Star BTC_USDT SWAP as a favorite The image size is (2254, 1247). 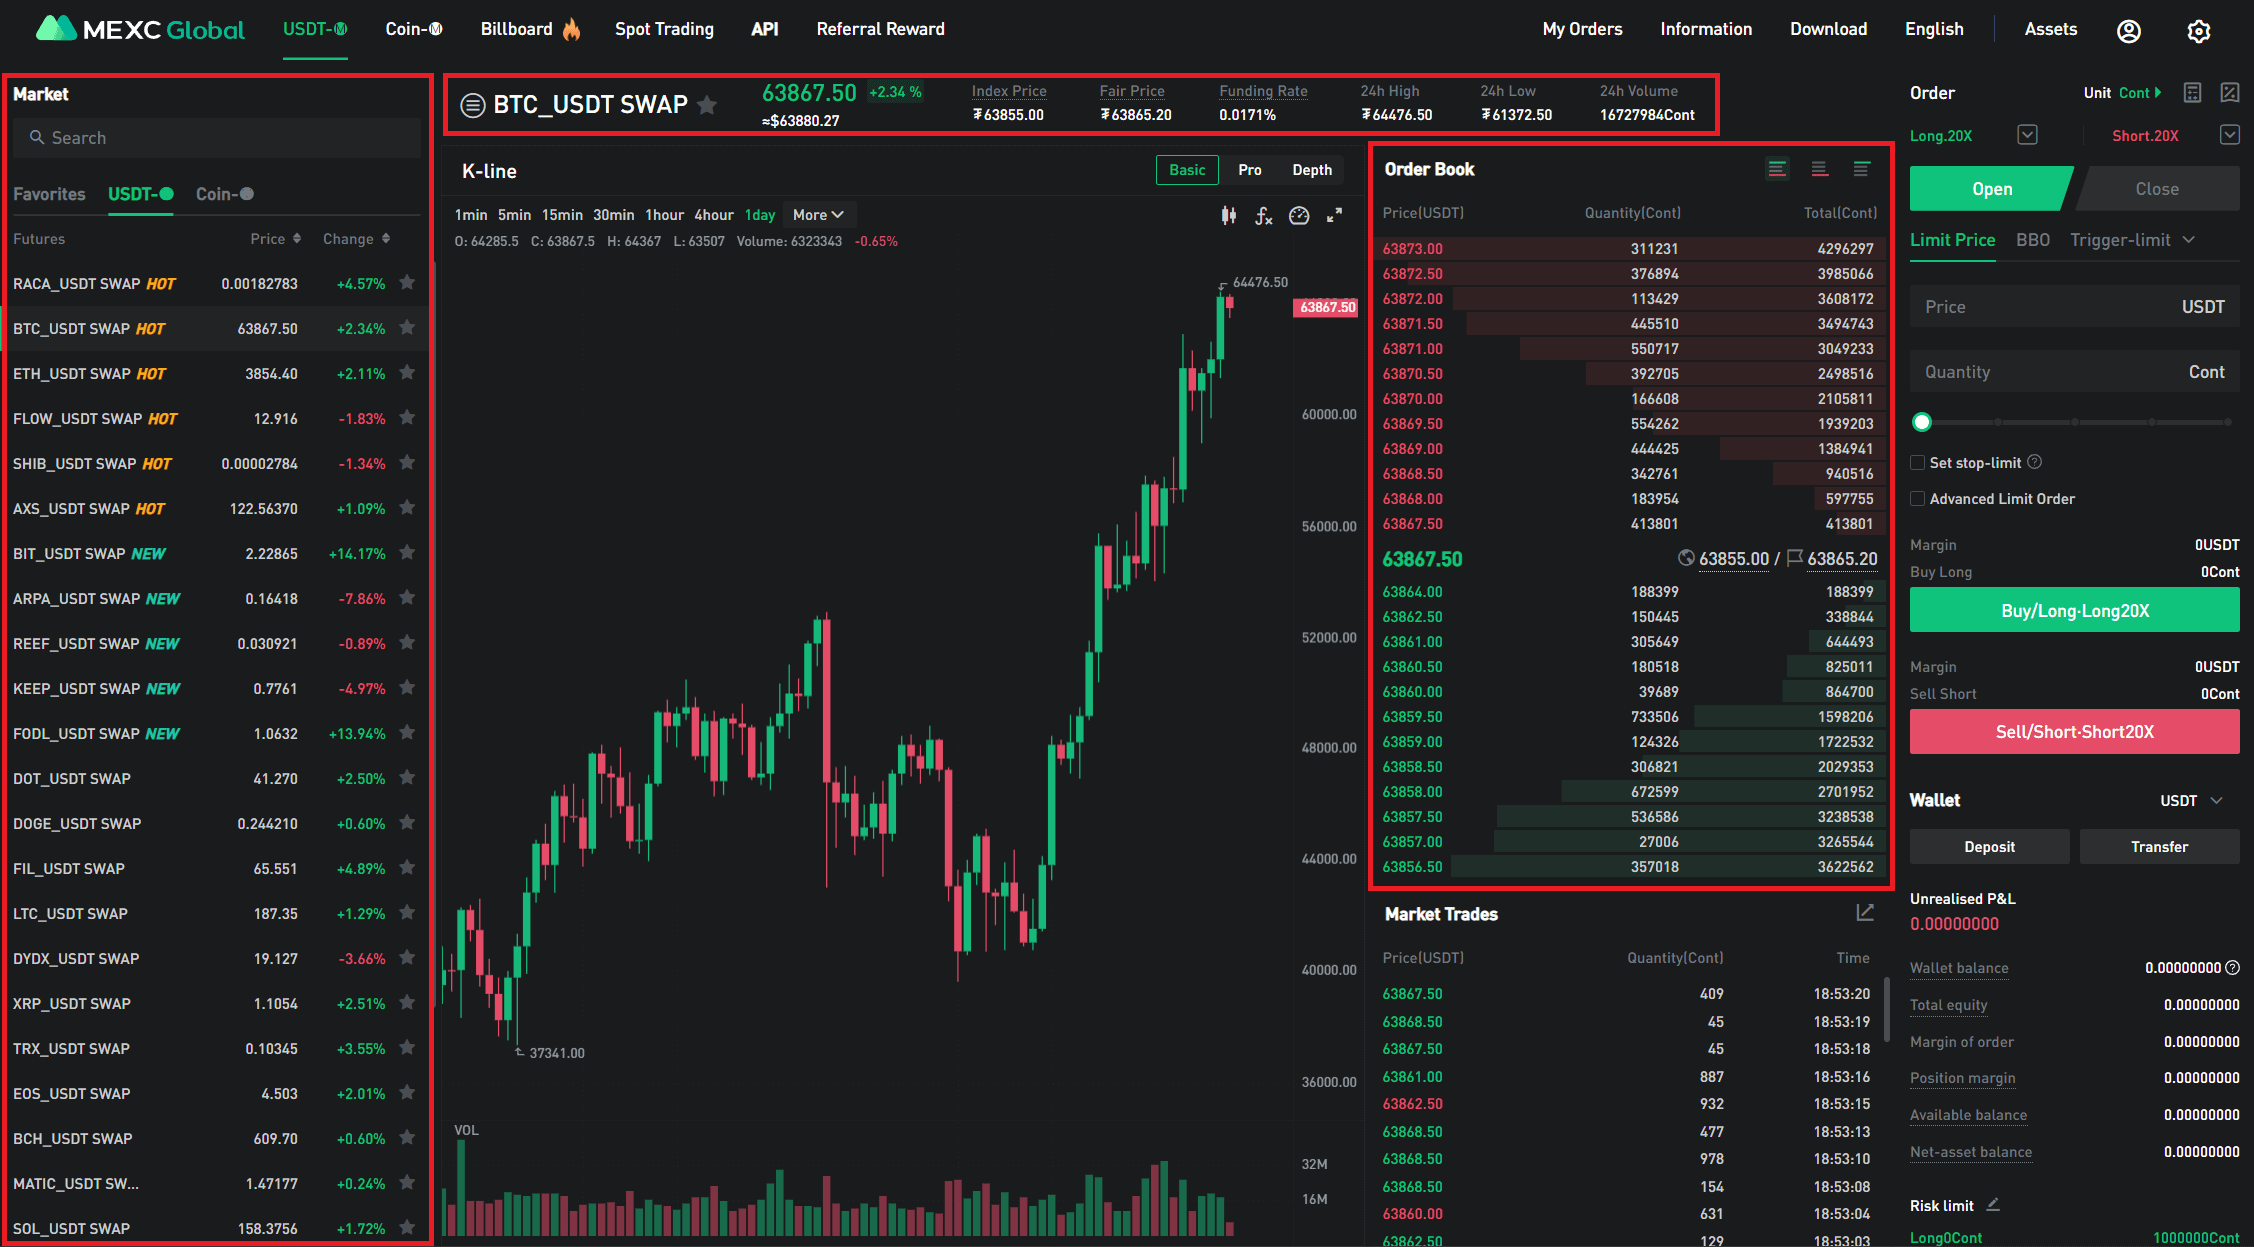(707, 104)
